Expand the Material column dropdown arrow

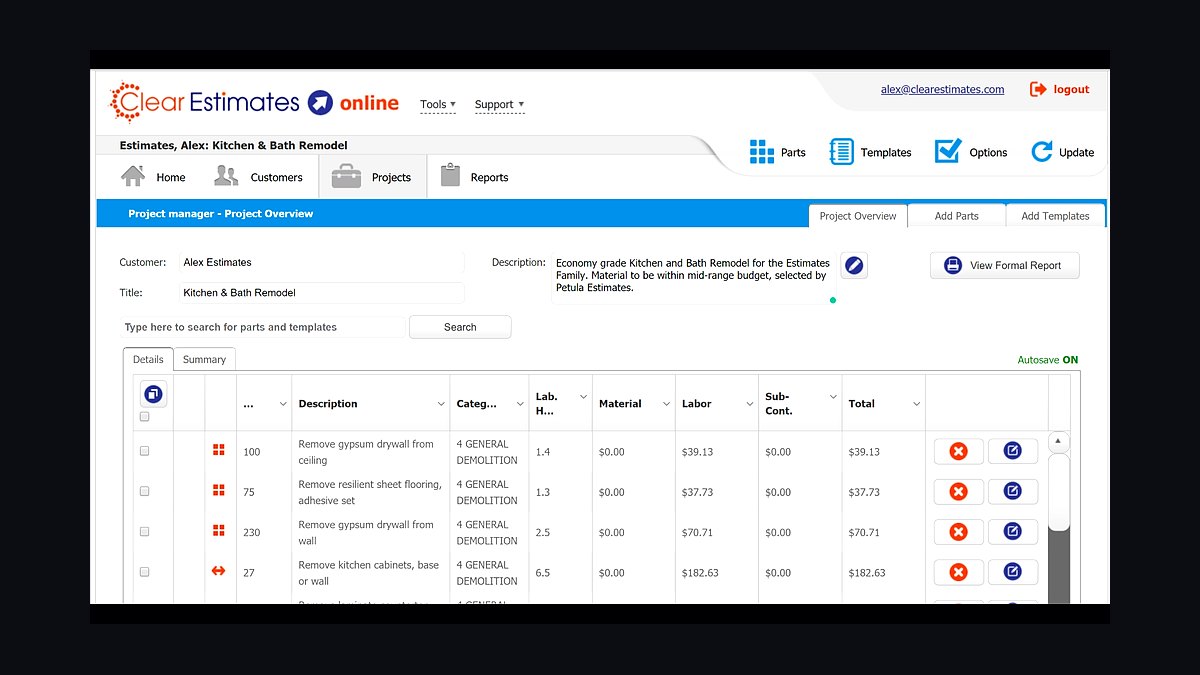[666, 404]
